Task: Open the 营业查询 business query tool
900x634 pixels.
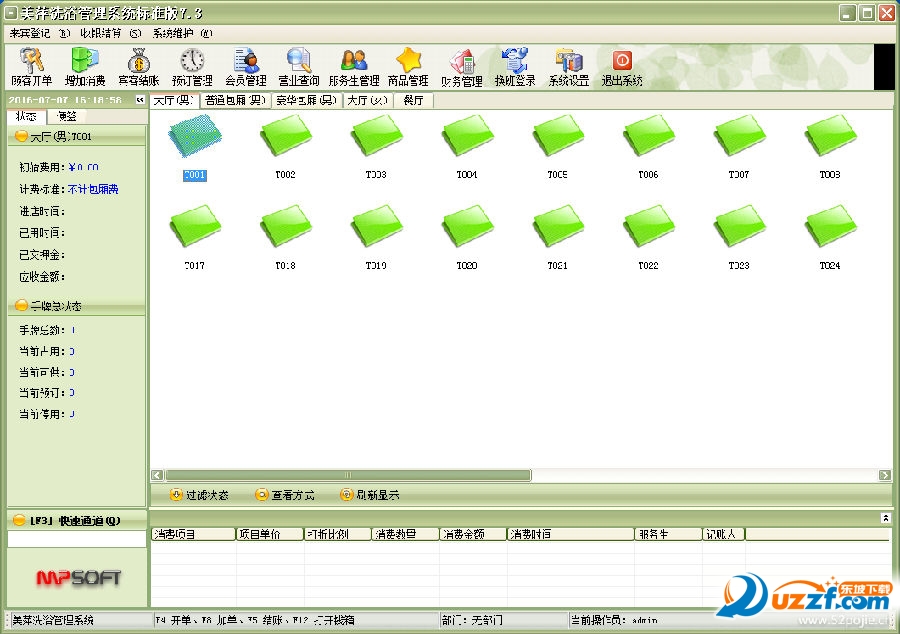Action: (x=298, y=66)
